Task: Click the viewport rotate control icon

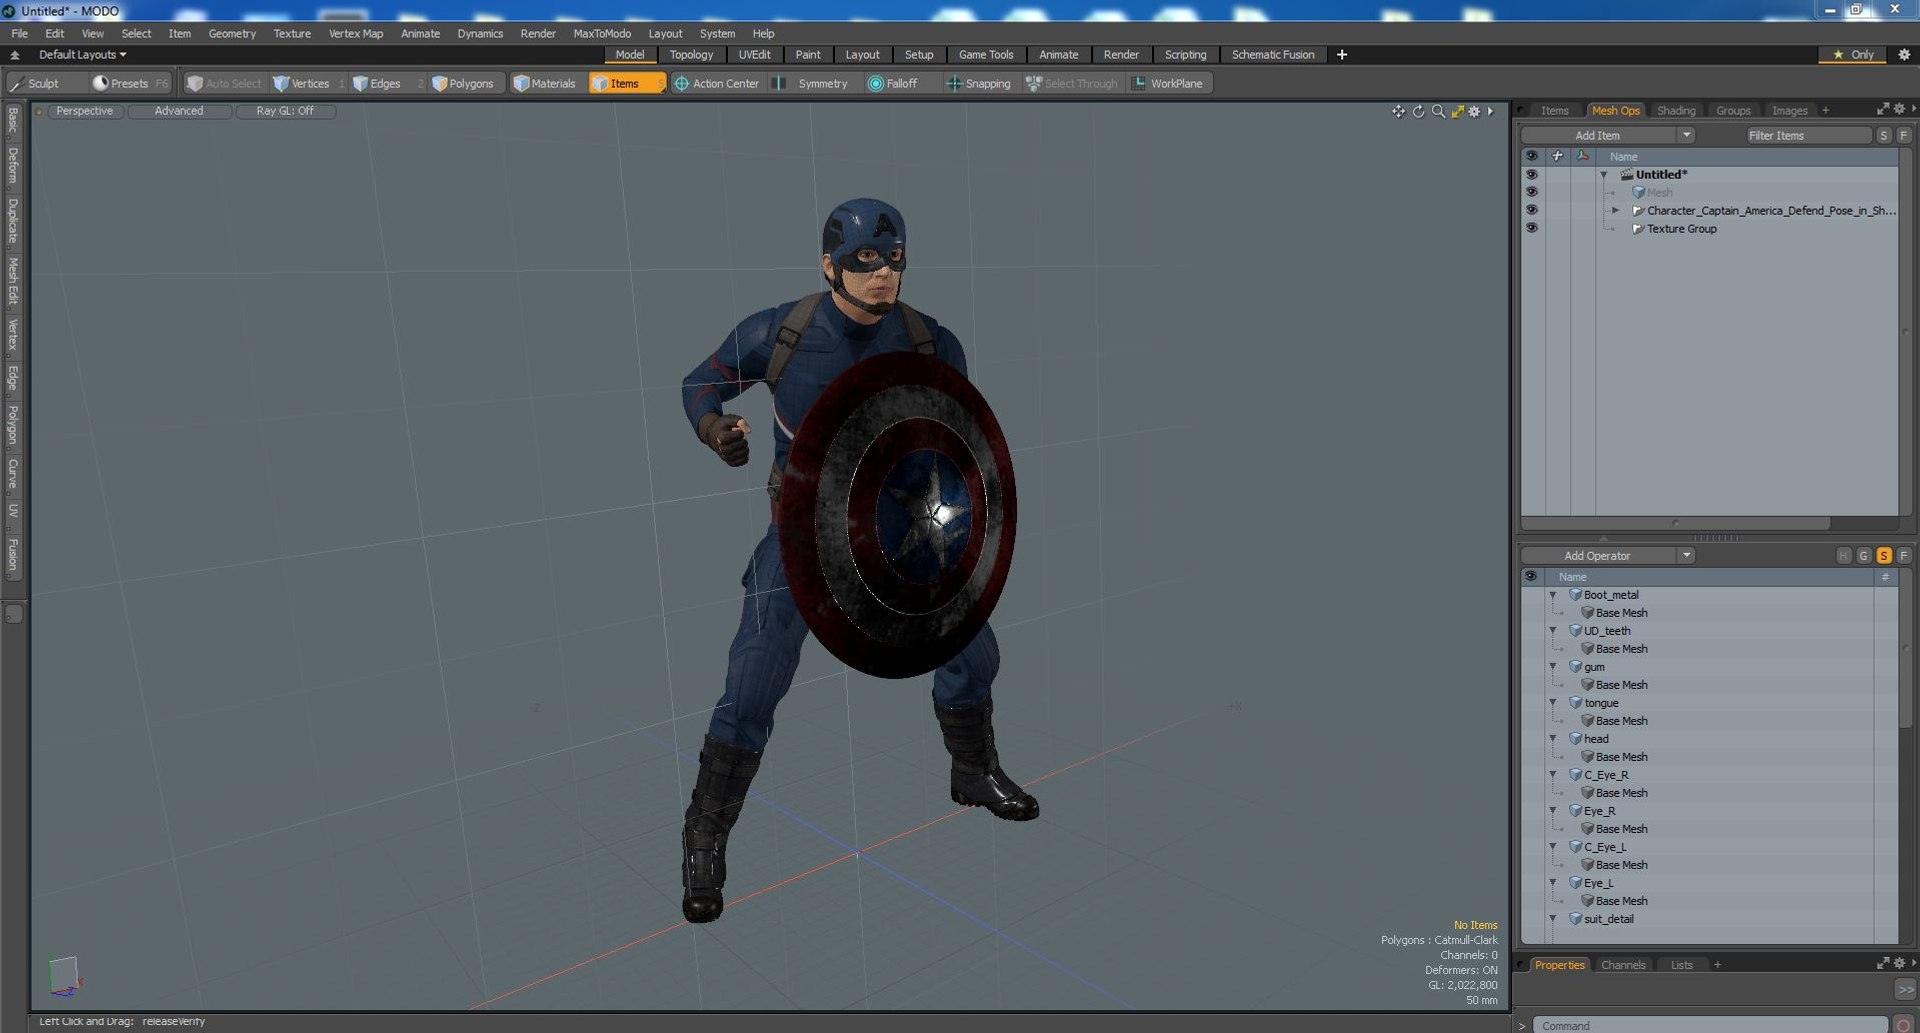Action: click(x=1418, y=111)
